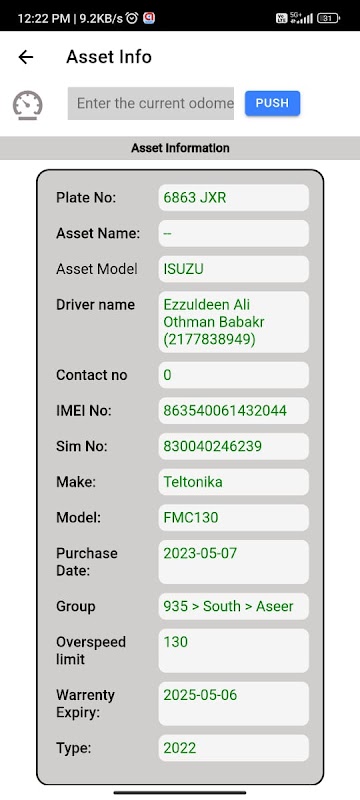Tap the Model: label
The height and width of the screenshot is (800, 360).
pyautogui.click(x=79, y=518)
